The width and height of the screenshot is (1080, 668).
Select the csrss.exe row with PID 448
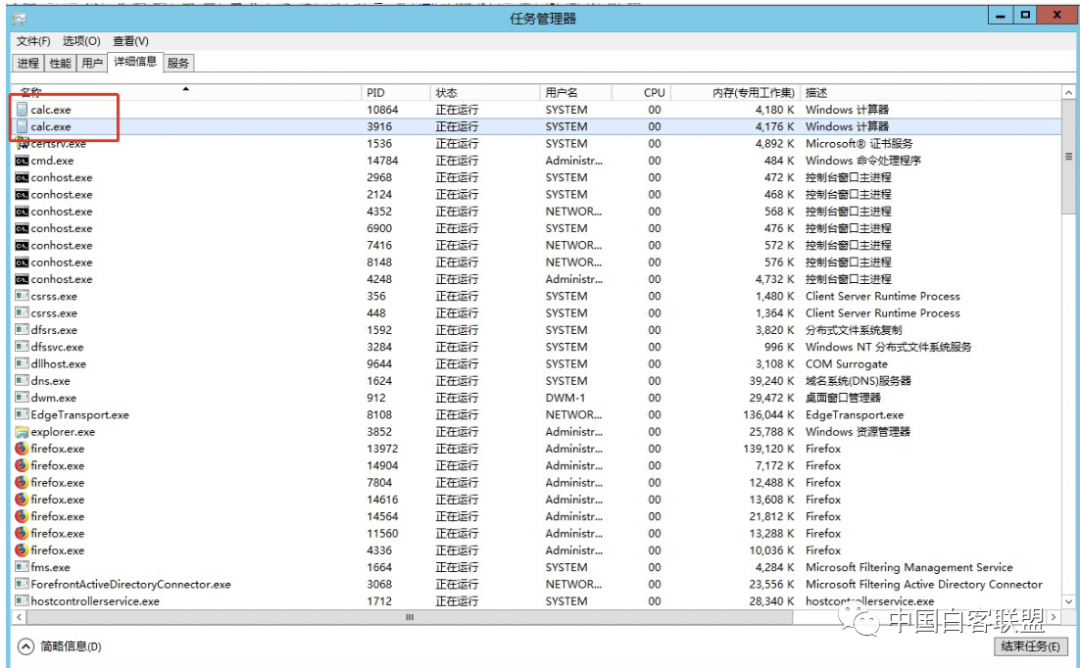coord(536,313)
